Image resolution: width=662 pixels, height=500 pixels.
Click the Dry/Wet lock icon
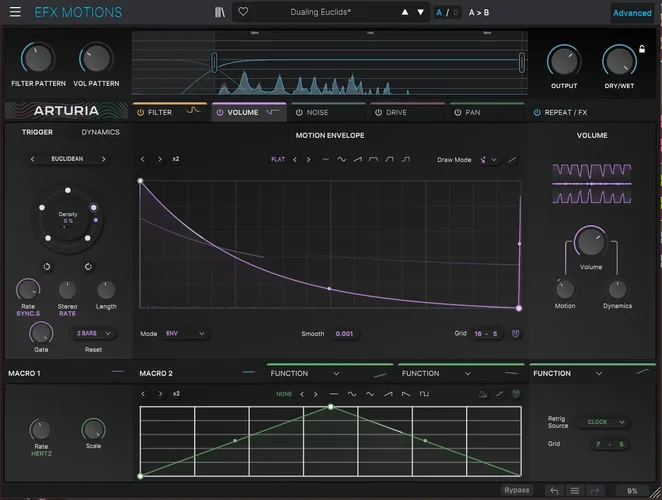(641, 48)
